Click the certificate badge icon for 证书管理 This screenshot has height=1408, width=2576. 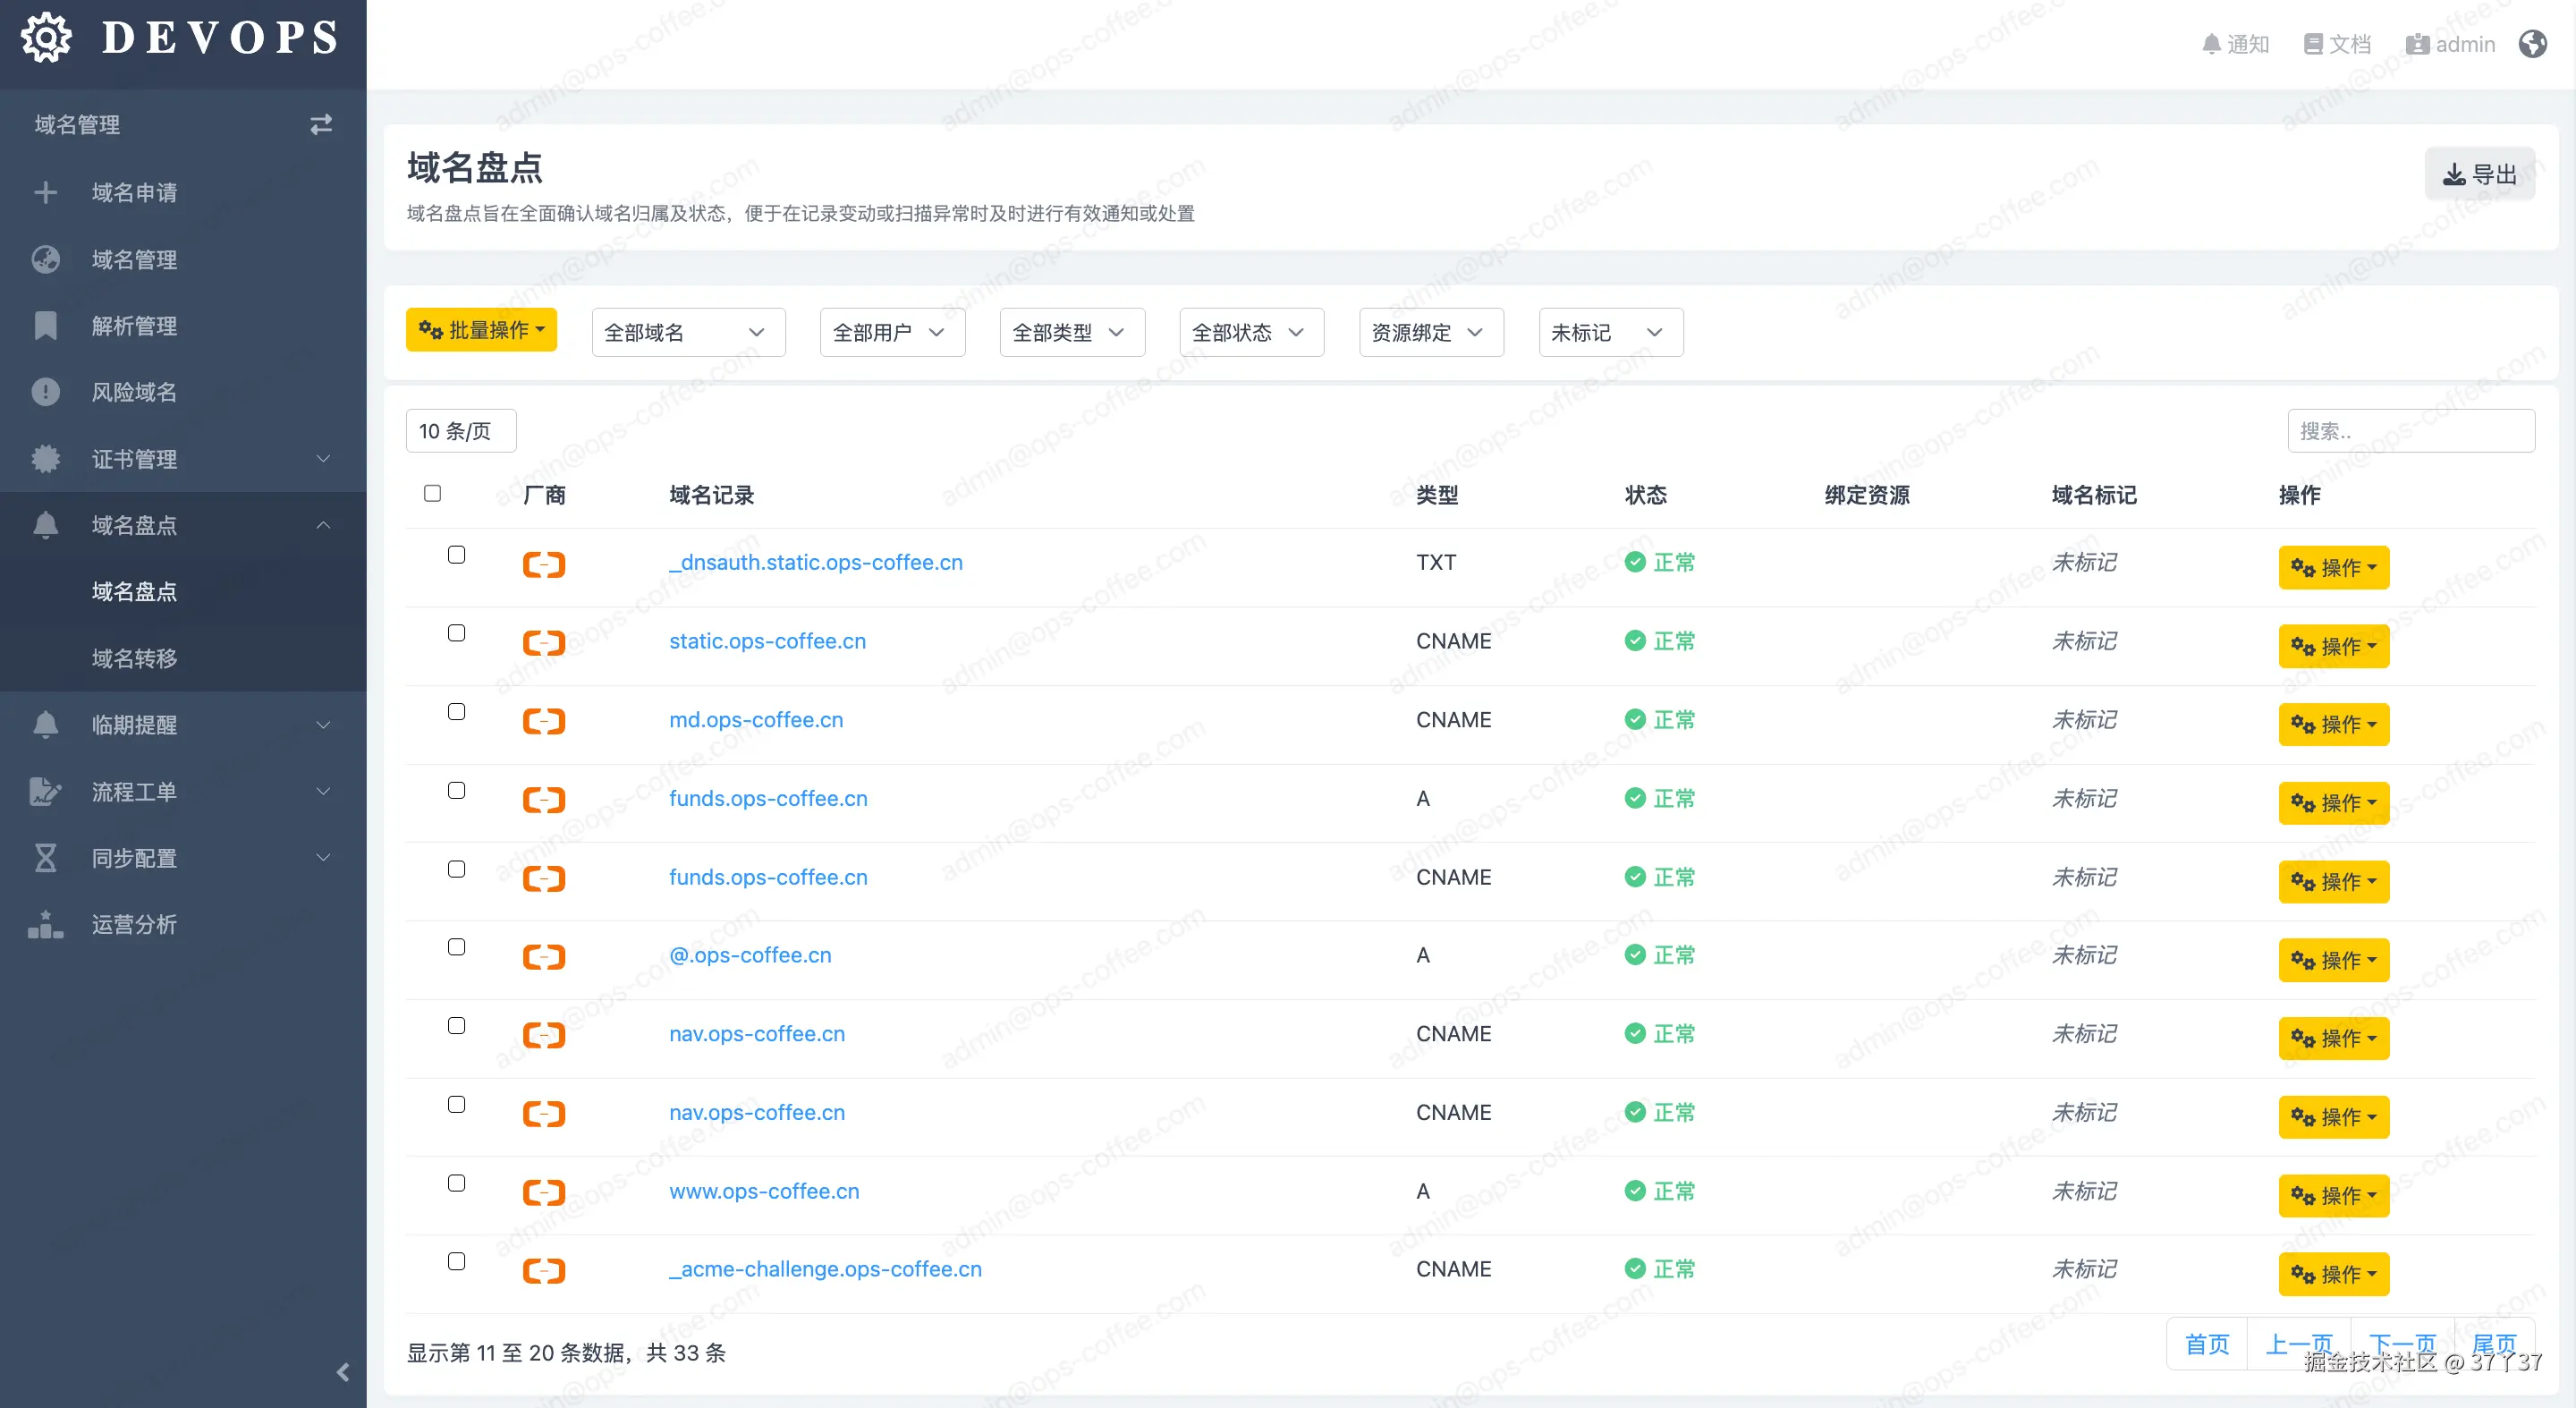45,459
